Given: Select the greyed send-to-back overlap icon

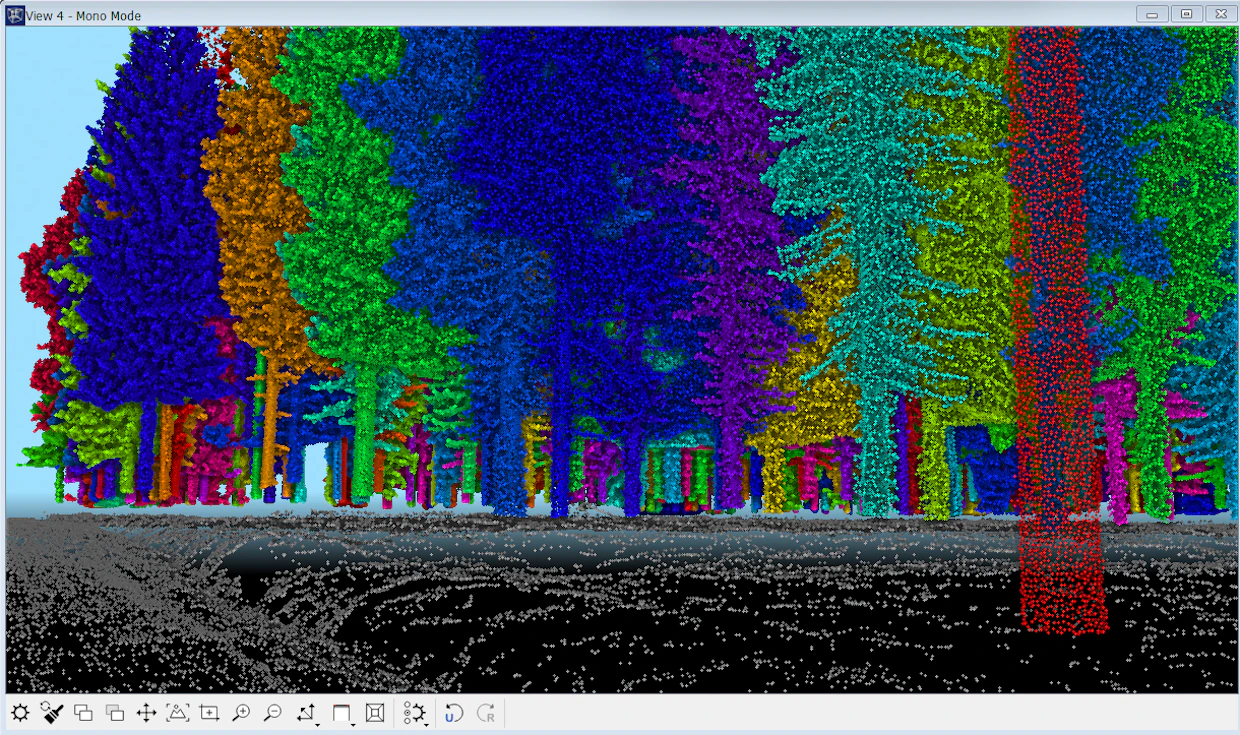Looking at the screenshot, I should [x=115, y=713].
